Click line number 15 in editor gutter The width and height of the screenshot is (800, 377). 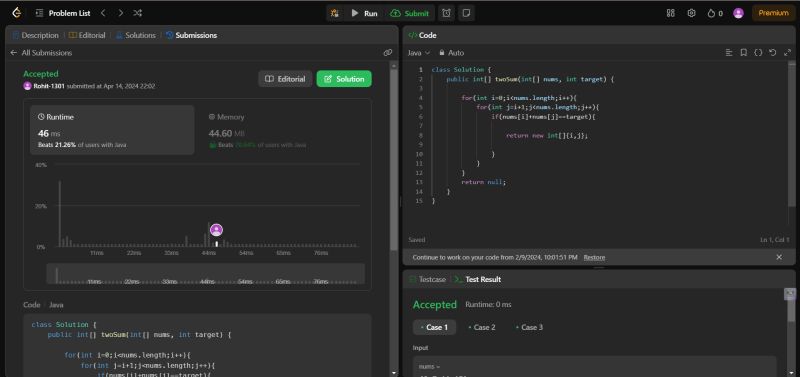419,201
